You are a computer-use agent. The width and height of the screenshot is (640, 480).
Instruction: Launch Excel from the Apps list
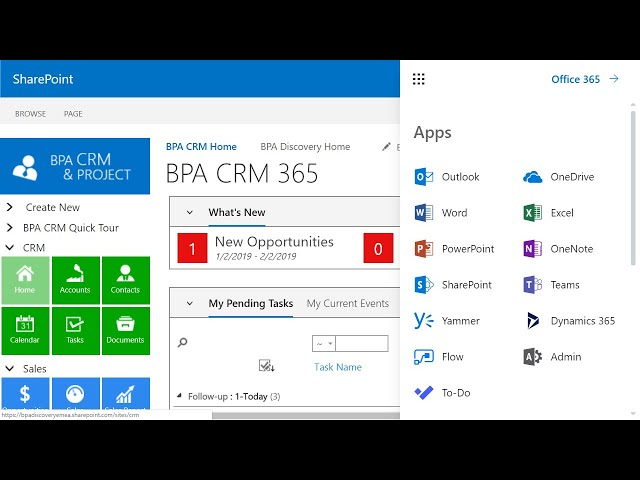pos(548,213)
